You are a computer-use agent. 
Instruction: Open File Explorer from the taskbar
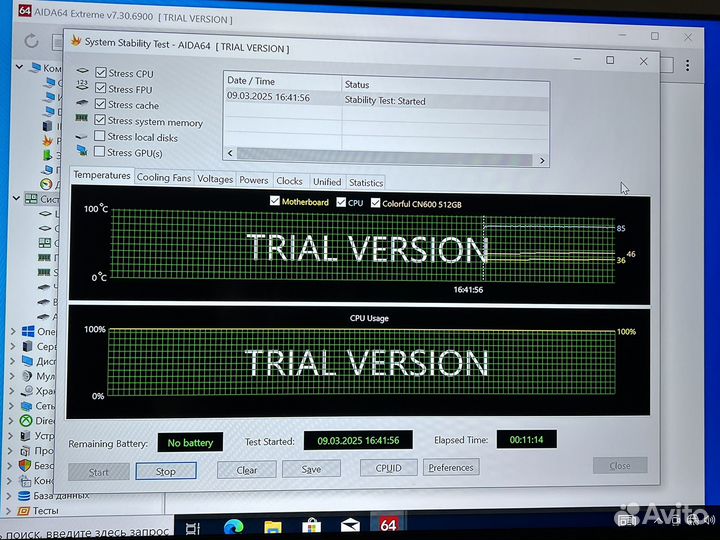point(272,526)
